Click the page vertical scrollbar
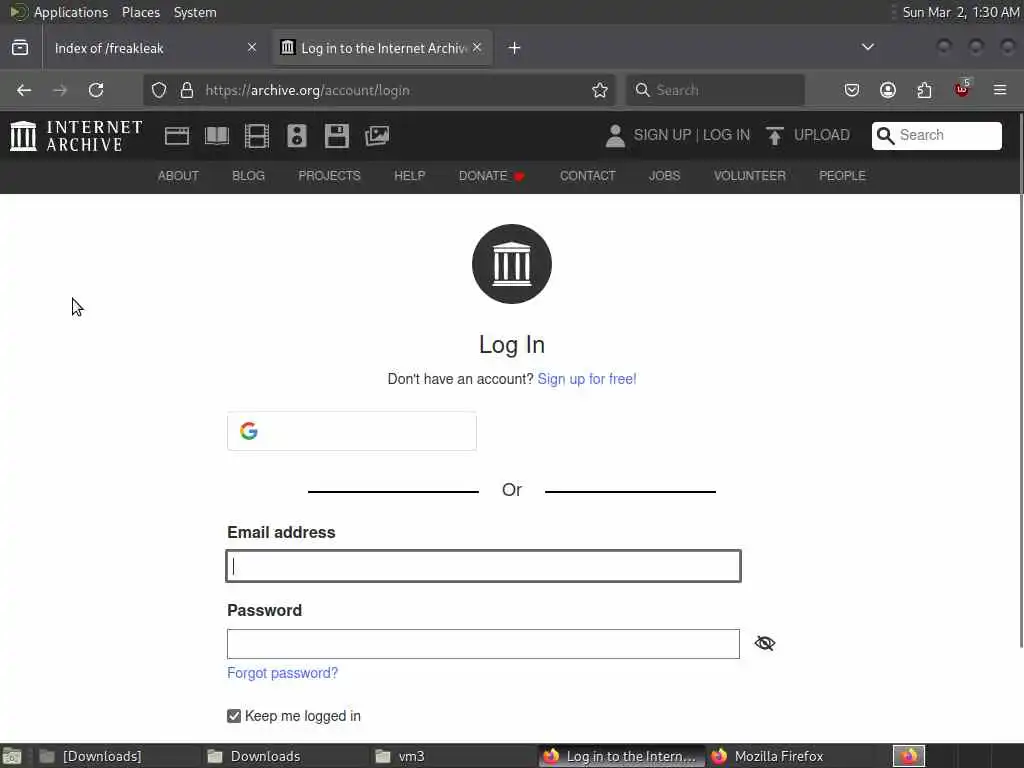 point(1020,379)
